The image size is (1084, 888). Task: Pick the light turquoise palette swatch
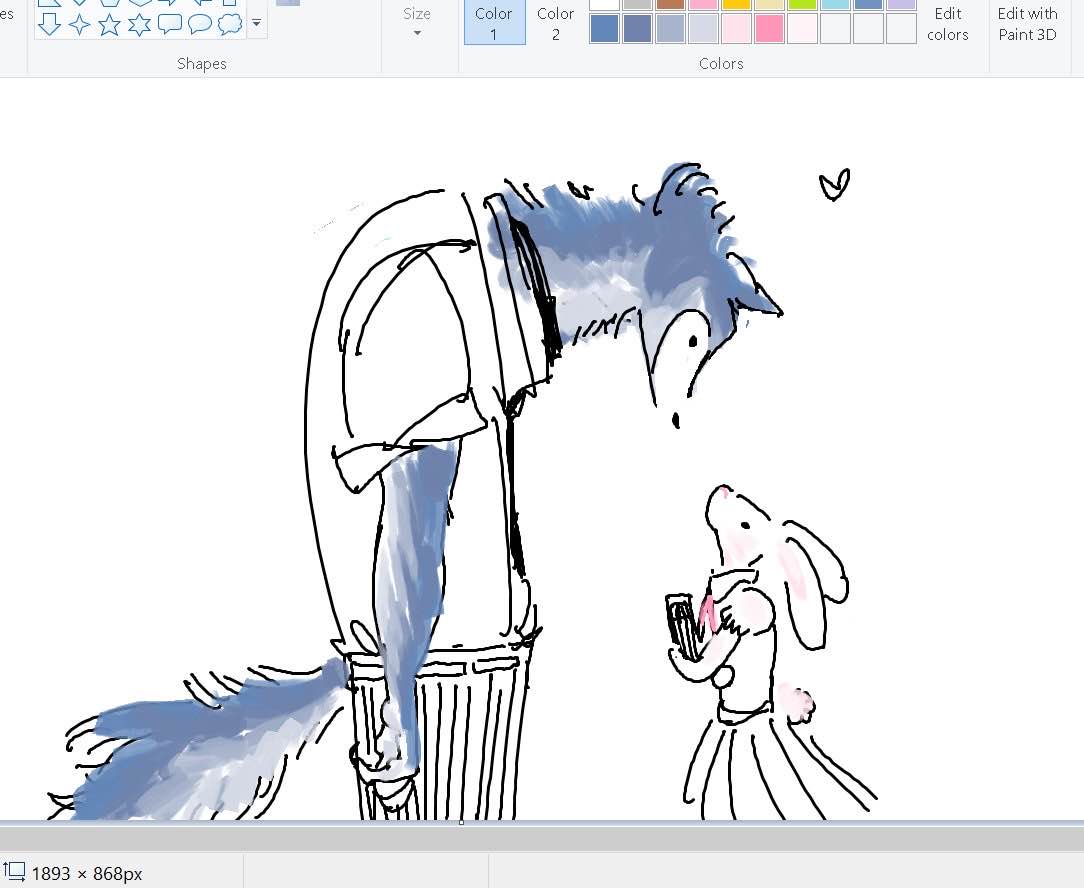coord(836,4)
